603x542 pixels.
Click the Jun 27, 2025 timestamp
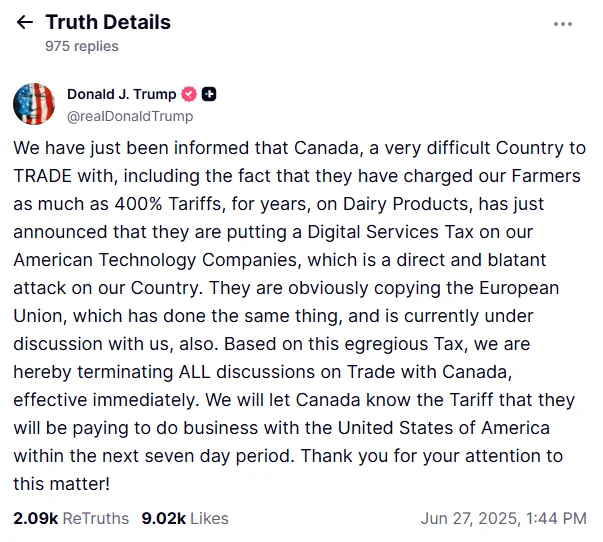tap(503, 518)
